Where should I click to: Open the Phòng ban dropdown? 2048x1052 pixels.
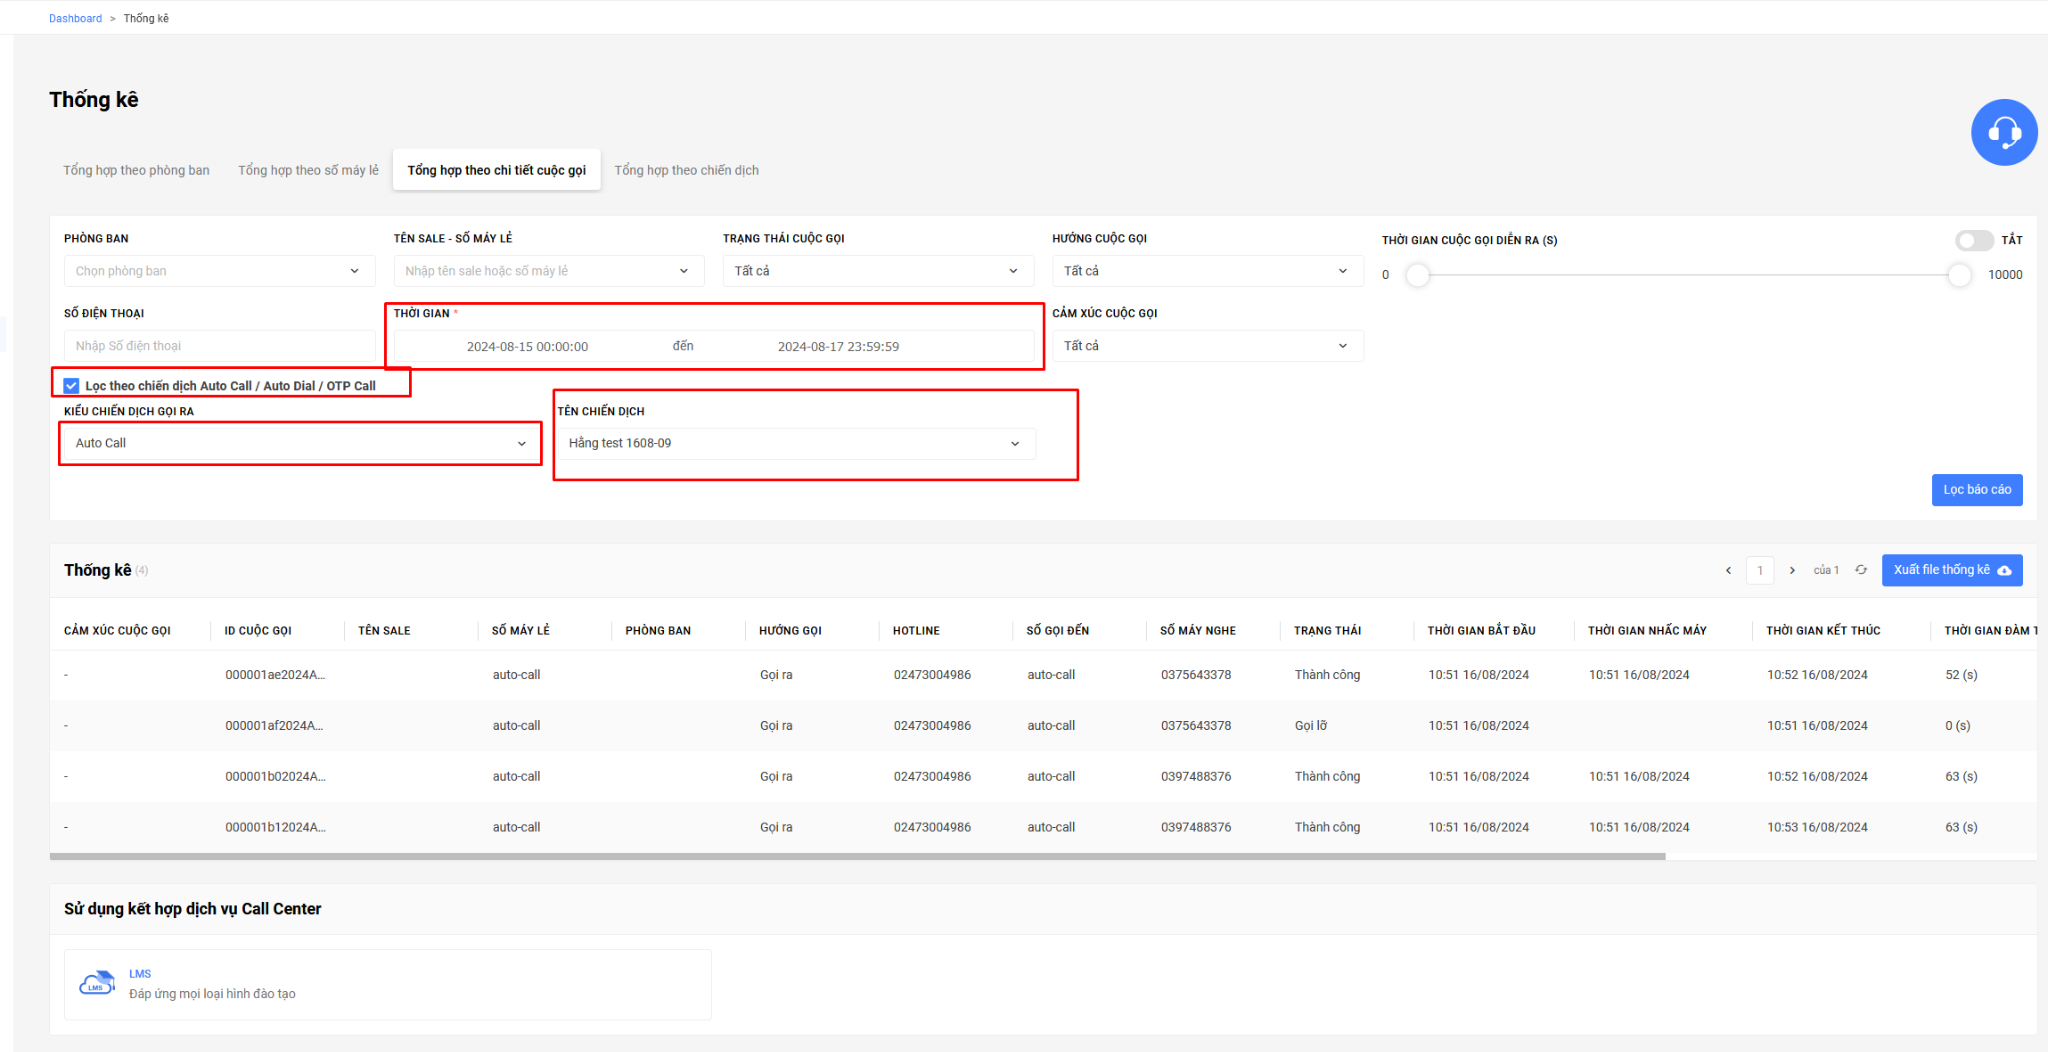219,271
